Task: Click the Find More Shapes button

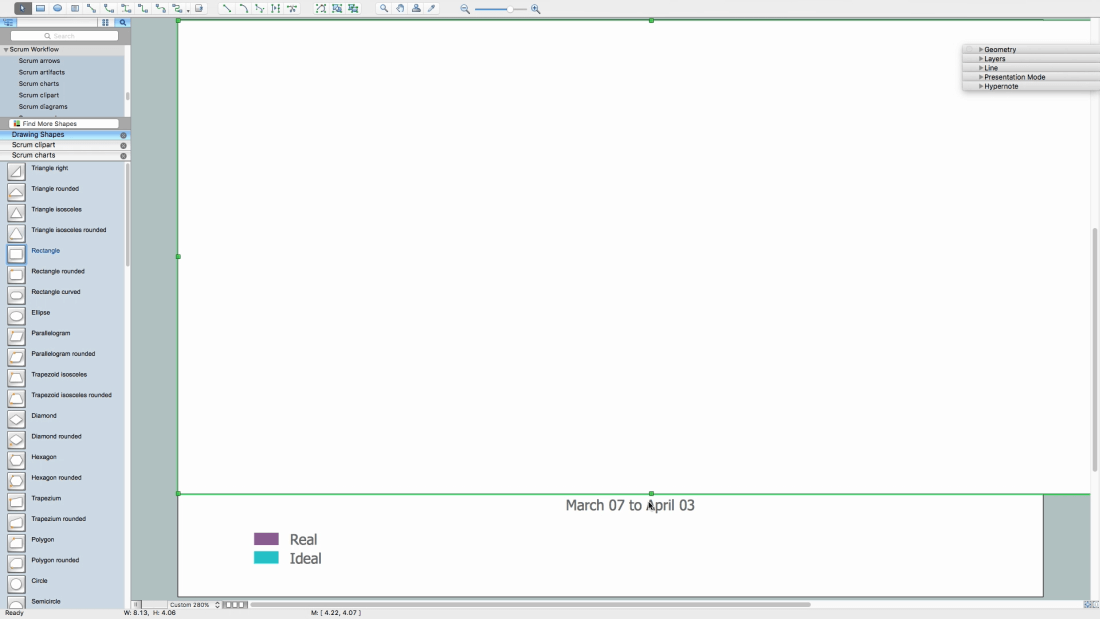Action: click(x=64, y=124)
